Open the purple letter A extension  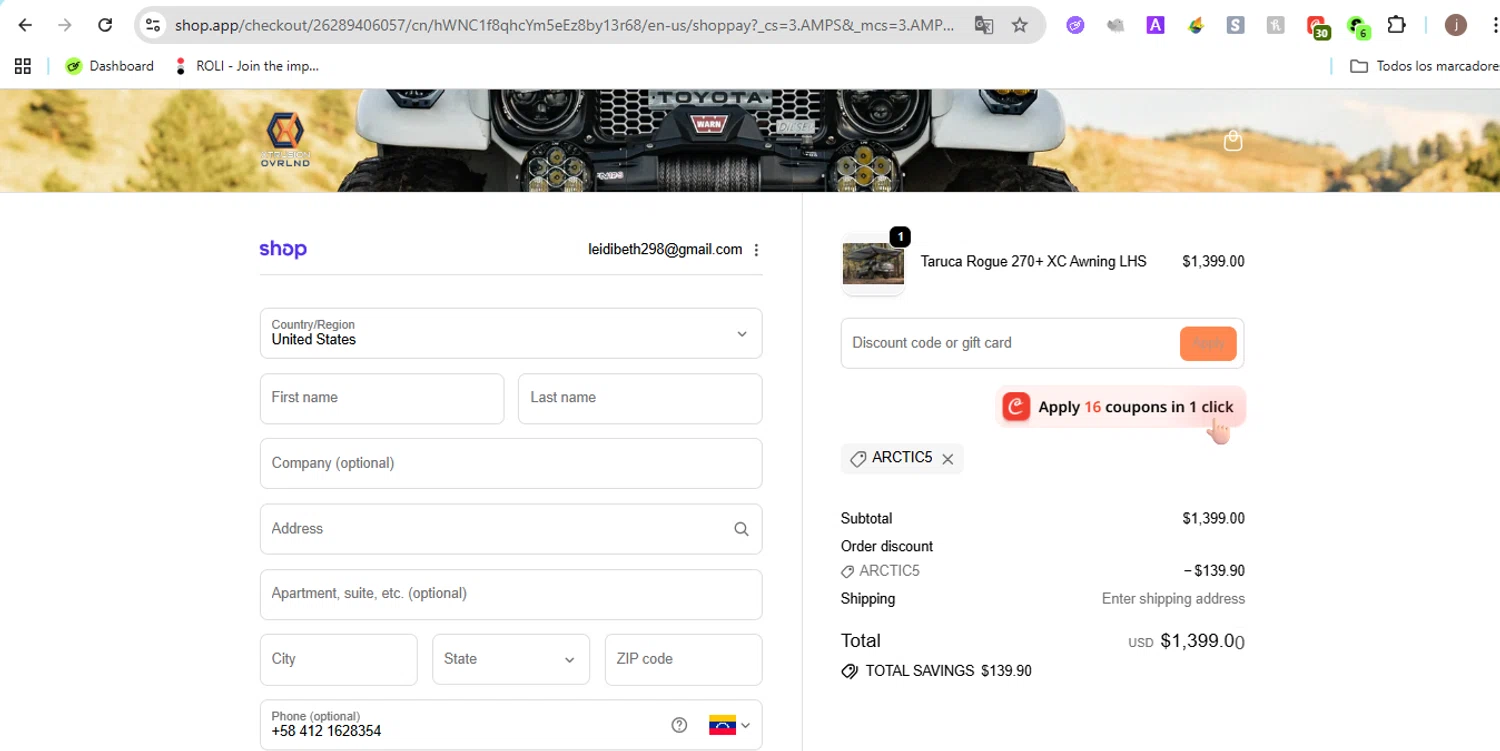pos(1155,25)
